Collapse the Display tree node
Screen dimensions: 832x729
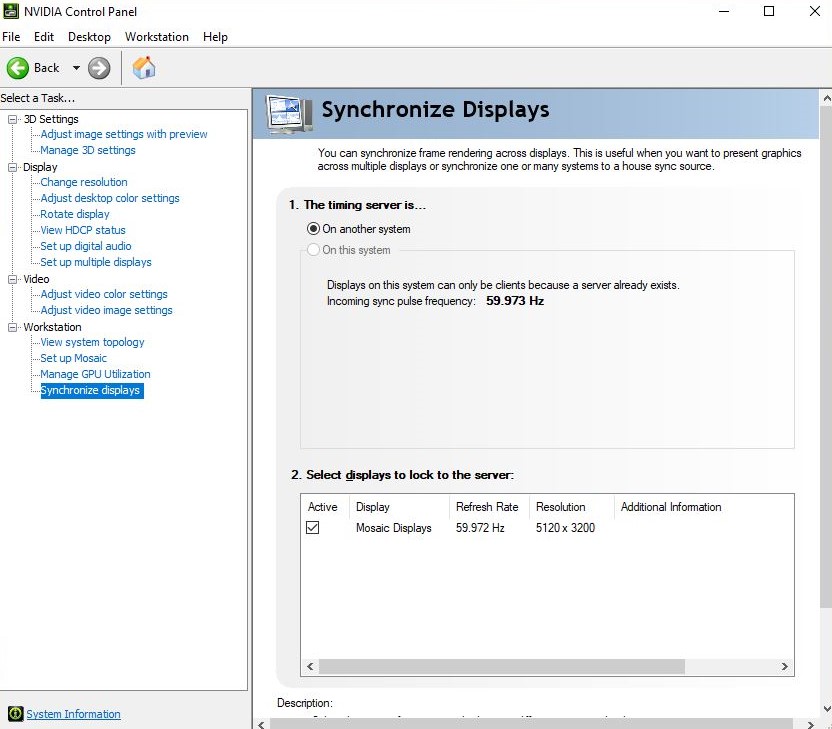12,168
